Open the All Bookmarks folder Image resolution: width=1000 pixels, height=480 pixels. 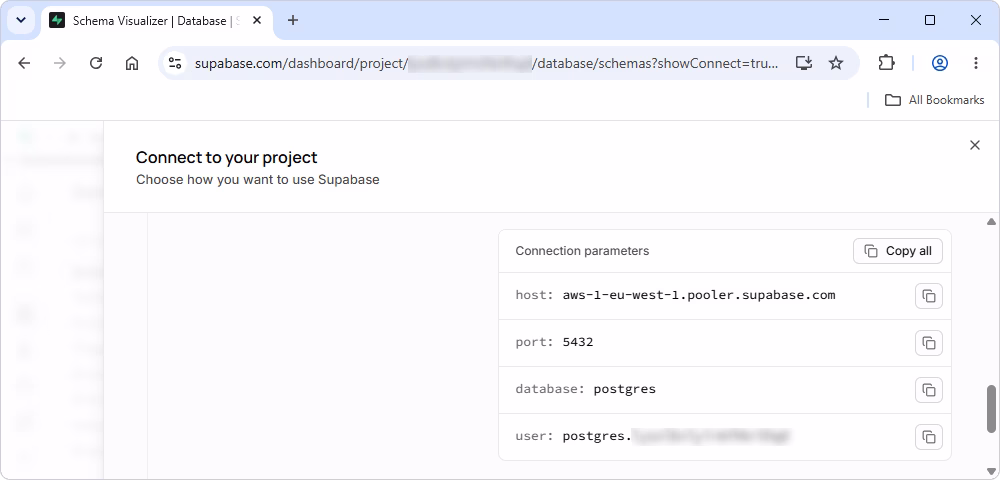[934, 100]
